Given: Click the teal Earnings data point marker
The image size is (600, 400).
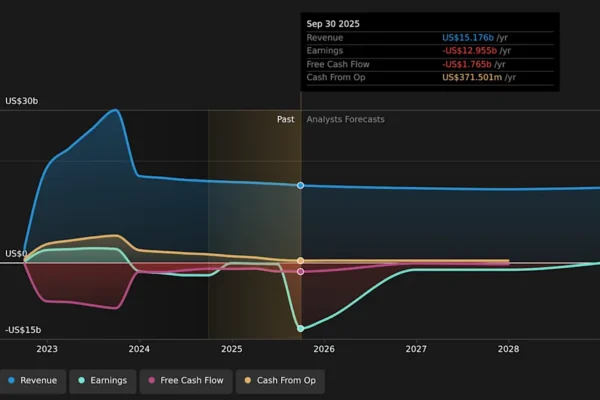Looking at the screenshot, I should (300, 328).
